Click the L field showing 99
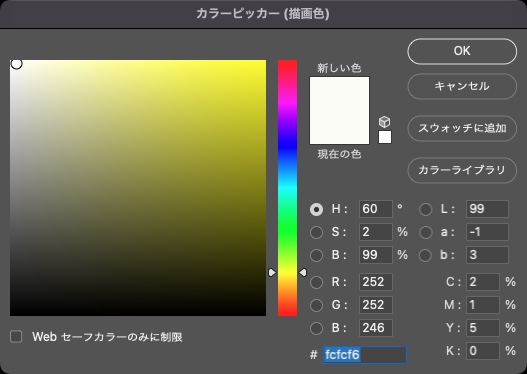This screenshot has height=374, width=527. (487, 209)
